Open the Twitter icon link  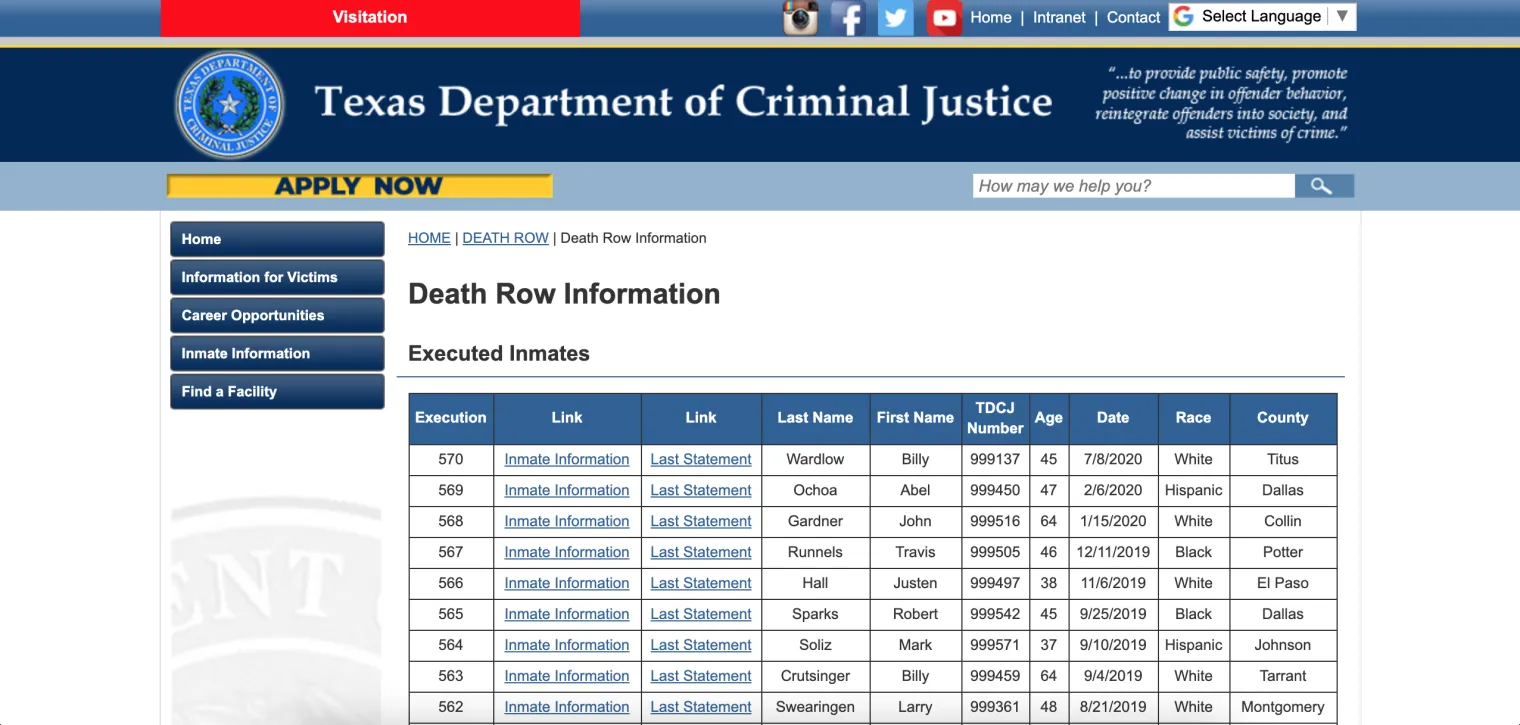[896, 18]
